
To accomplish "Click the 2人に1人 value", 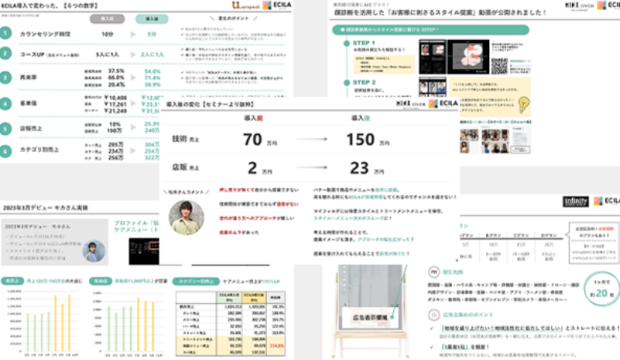I will (152, 54).
